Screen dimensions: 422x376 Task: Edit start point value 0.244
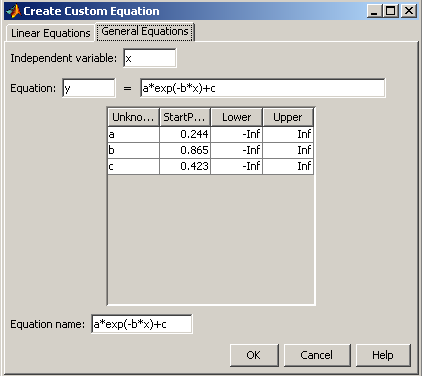tap(185, 134)
